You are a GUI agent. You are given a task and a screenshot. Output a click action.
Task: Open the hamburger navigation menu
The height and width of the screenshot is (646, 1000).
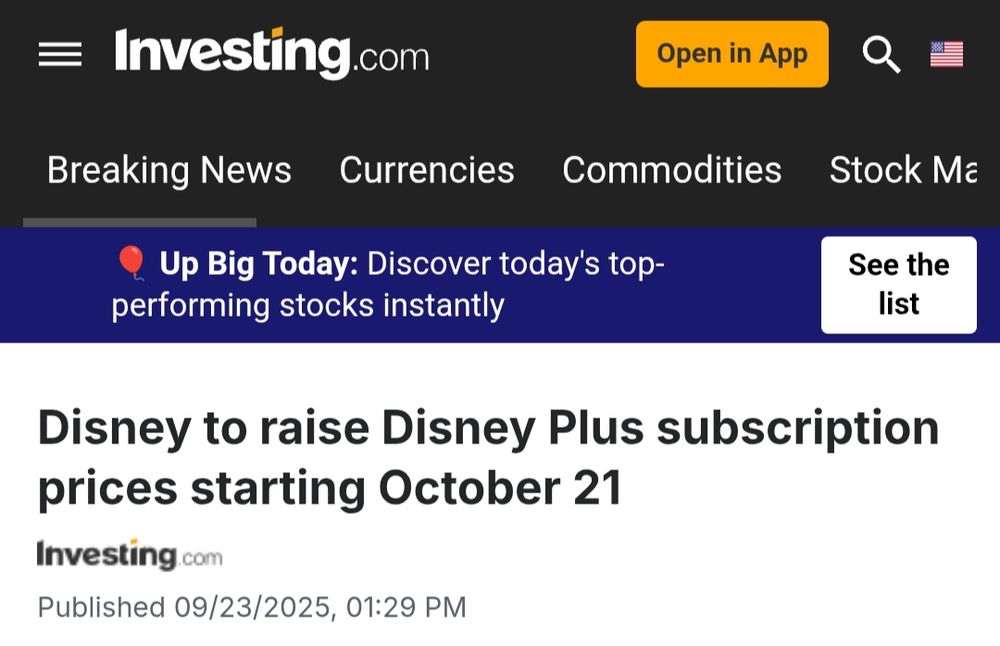60,54
